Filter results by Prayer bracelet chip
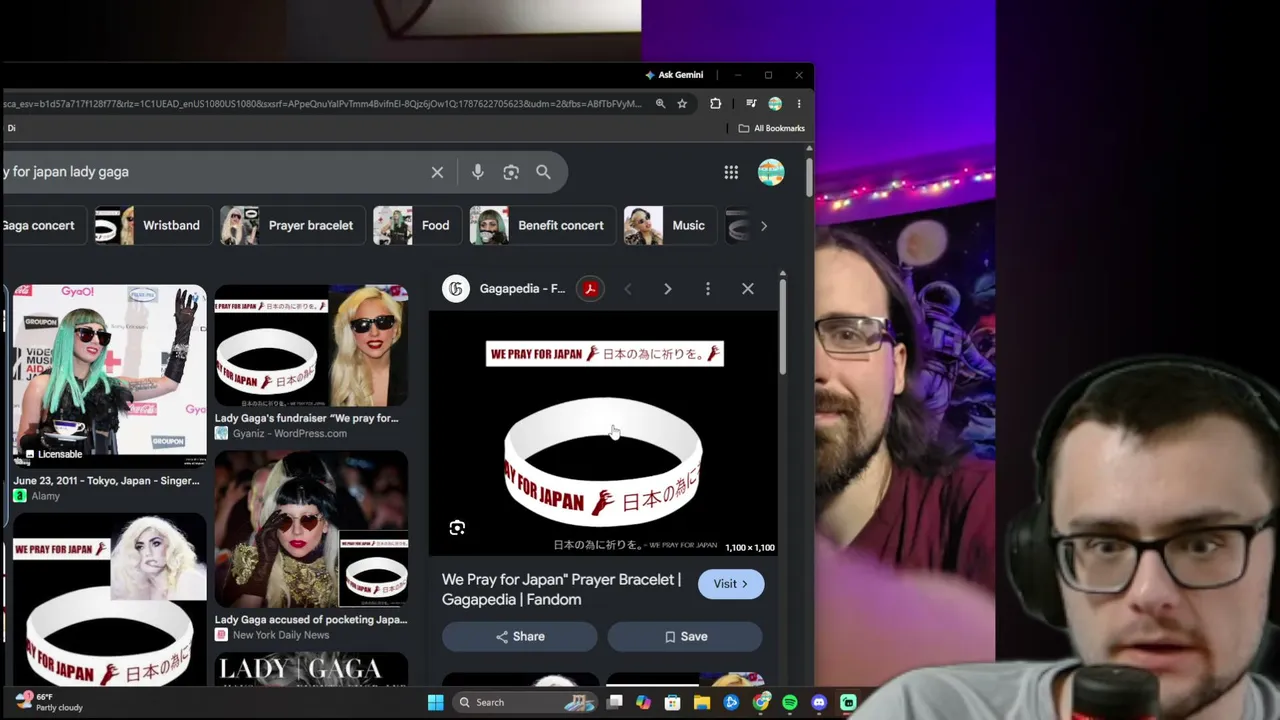The image size is (1280, 720). 291,226
